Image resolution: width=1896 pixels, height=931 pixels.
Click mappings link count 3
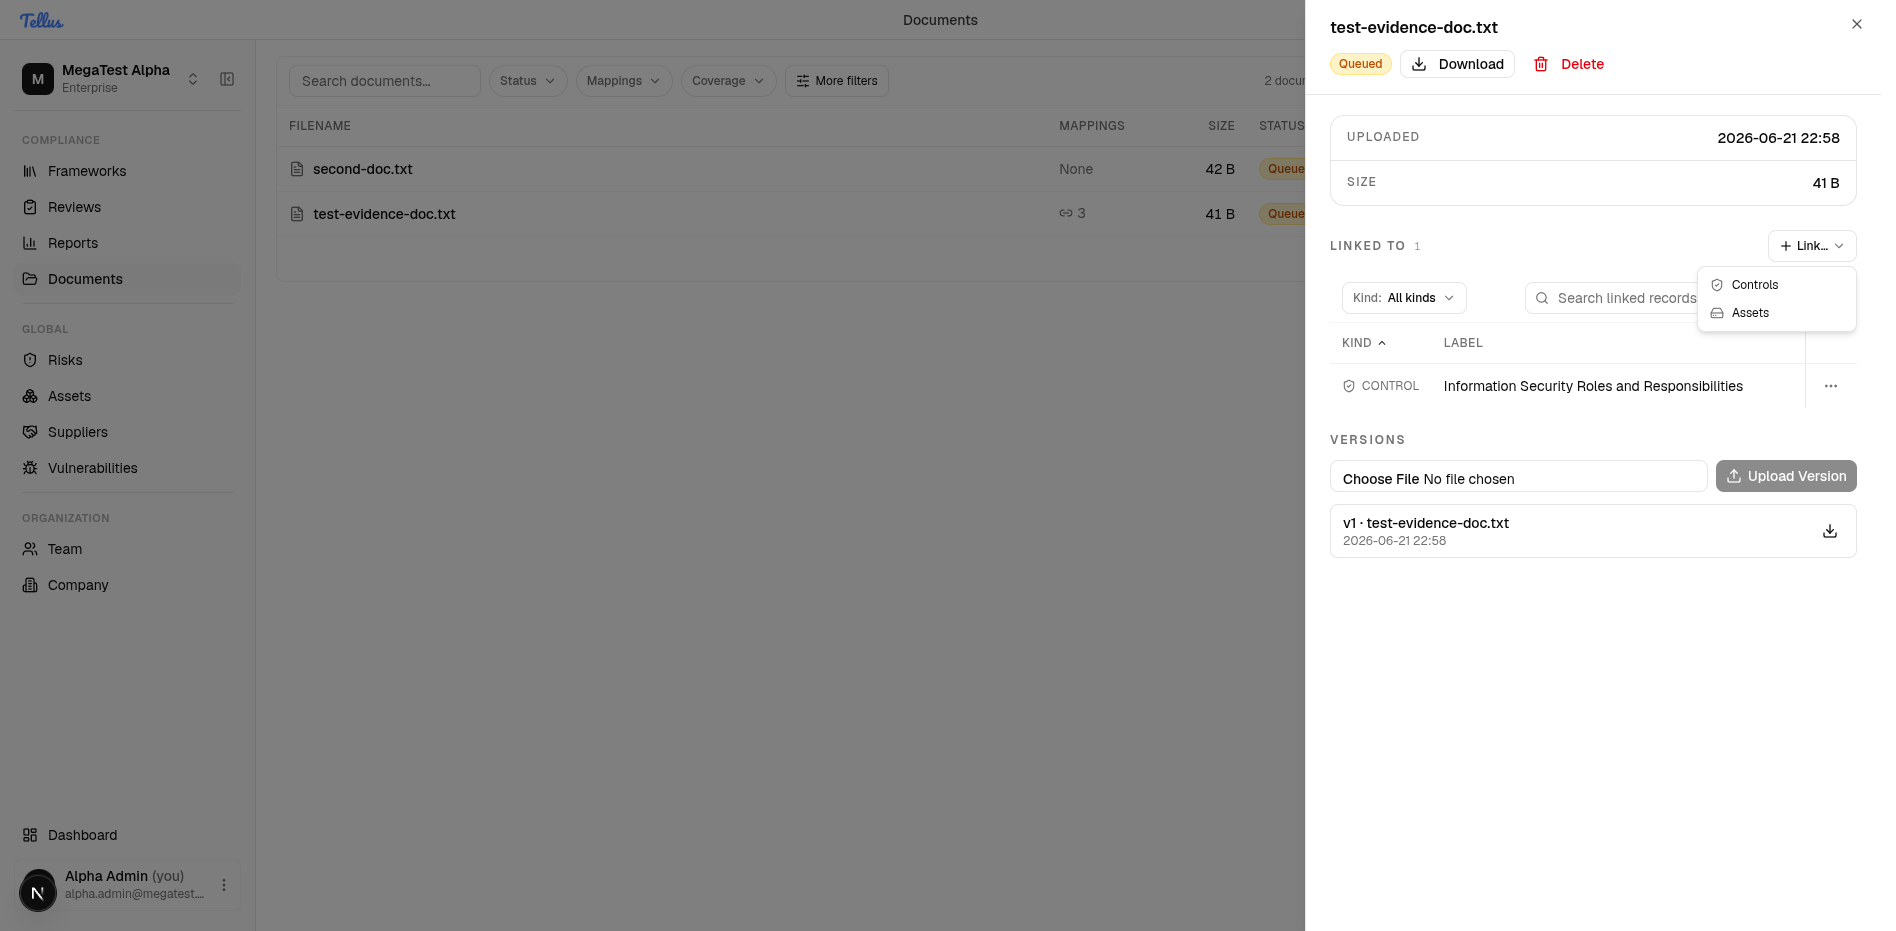pyautogui.click(x=1073, y=213)
